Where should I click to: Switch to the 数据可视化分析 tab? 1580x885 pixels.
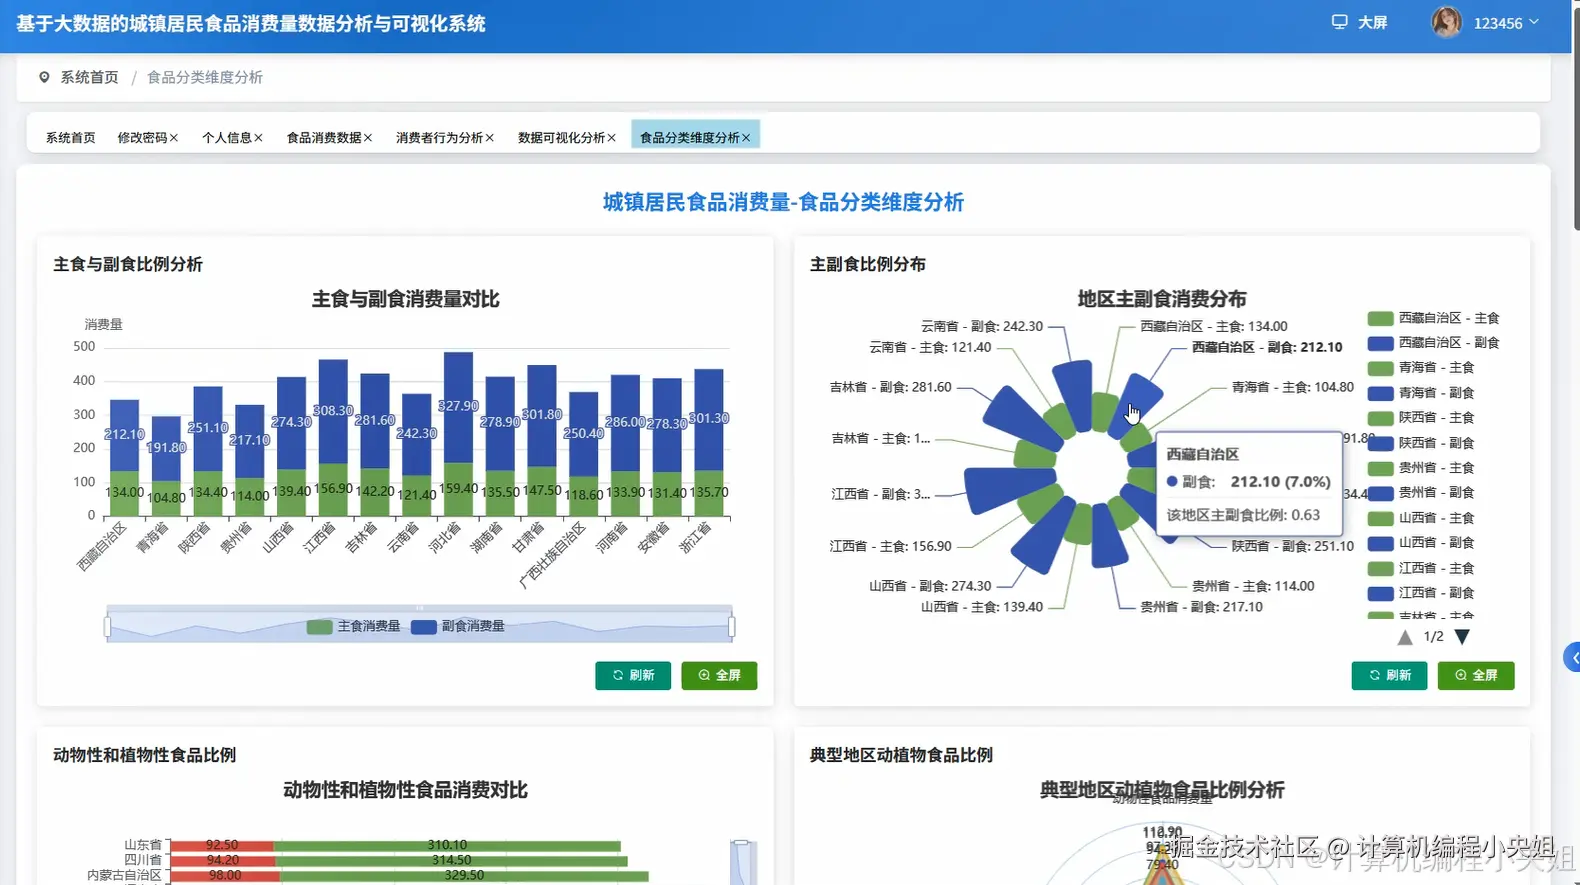(x=561, y=137)
